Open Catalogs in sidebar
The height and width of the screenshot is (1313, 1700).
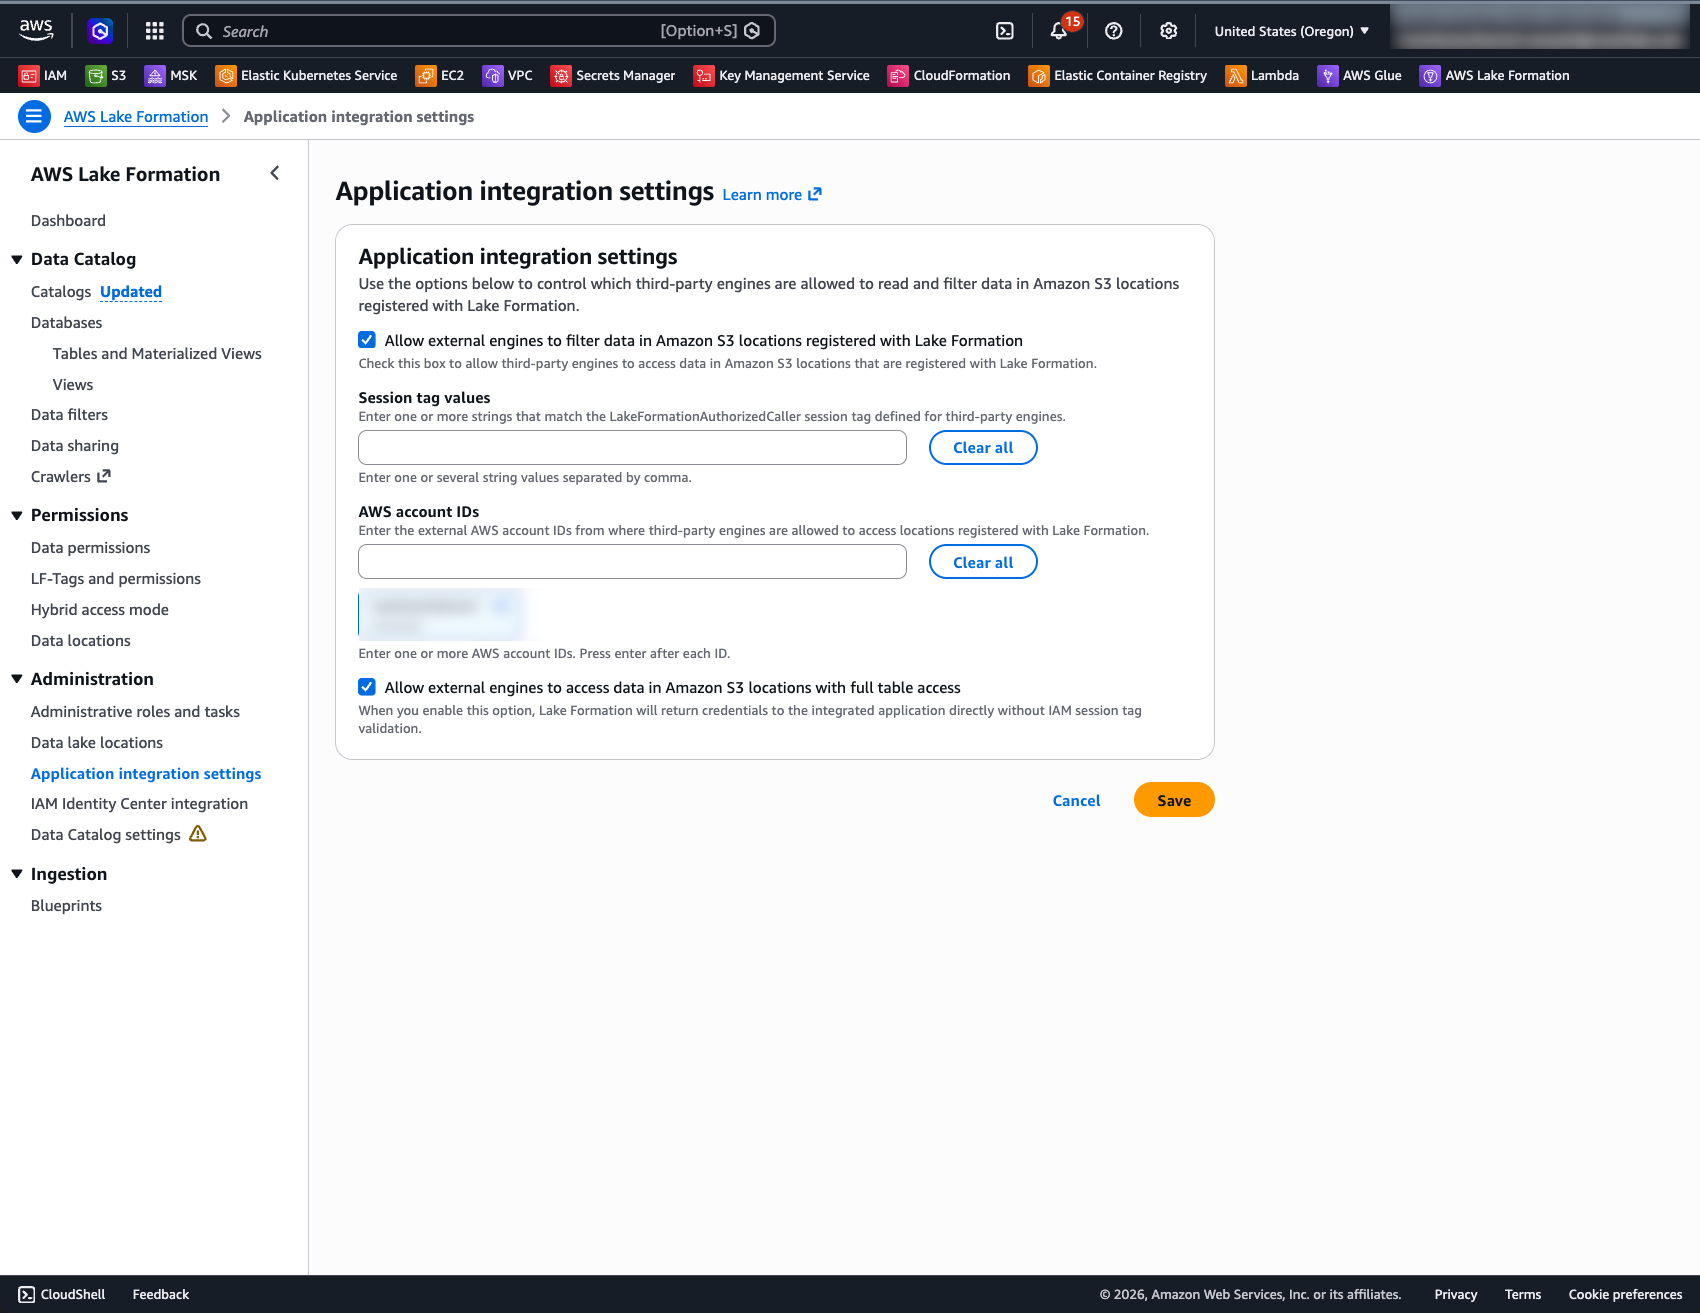[61, 291]
